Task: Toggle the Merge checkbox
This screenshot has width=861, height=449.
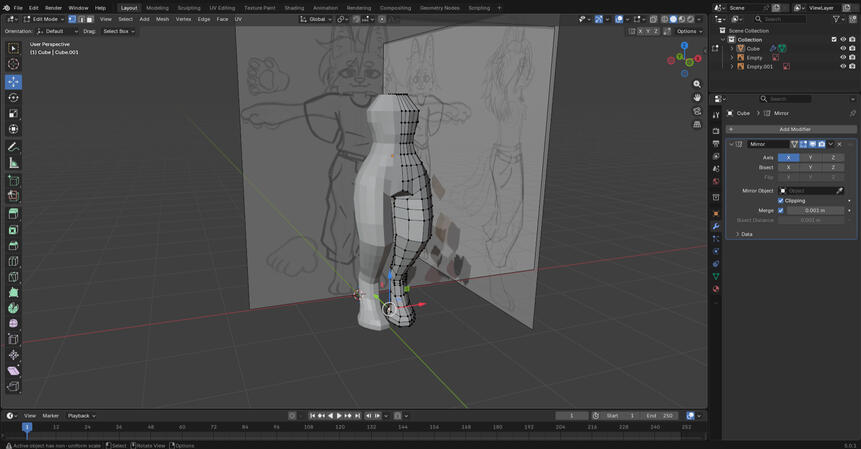Action: (781, 210)
